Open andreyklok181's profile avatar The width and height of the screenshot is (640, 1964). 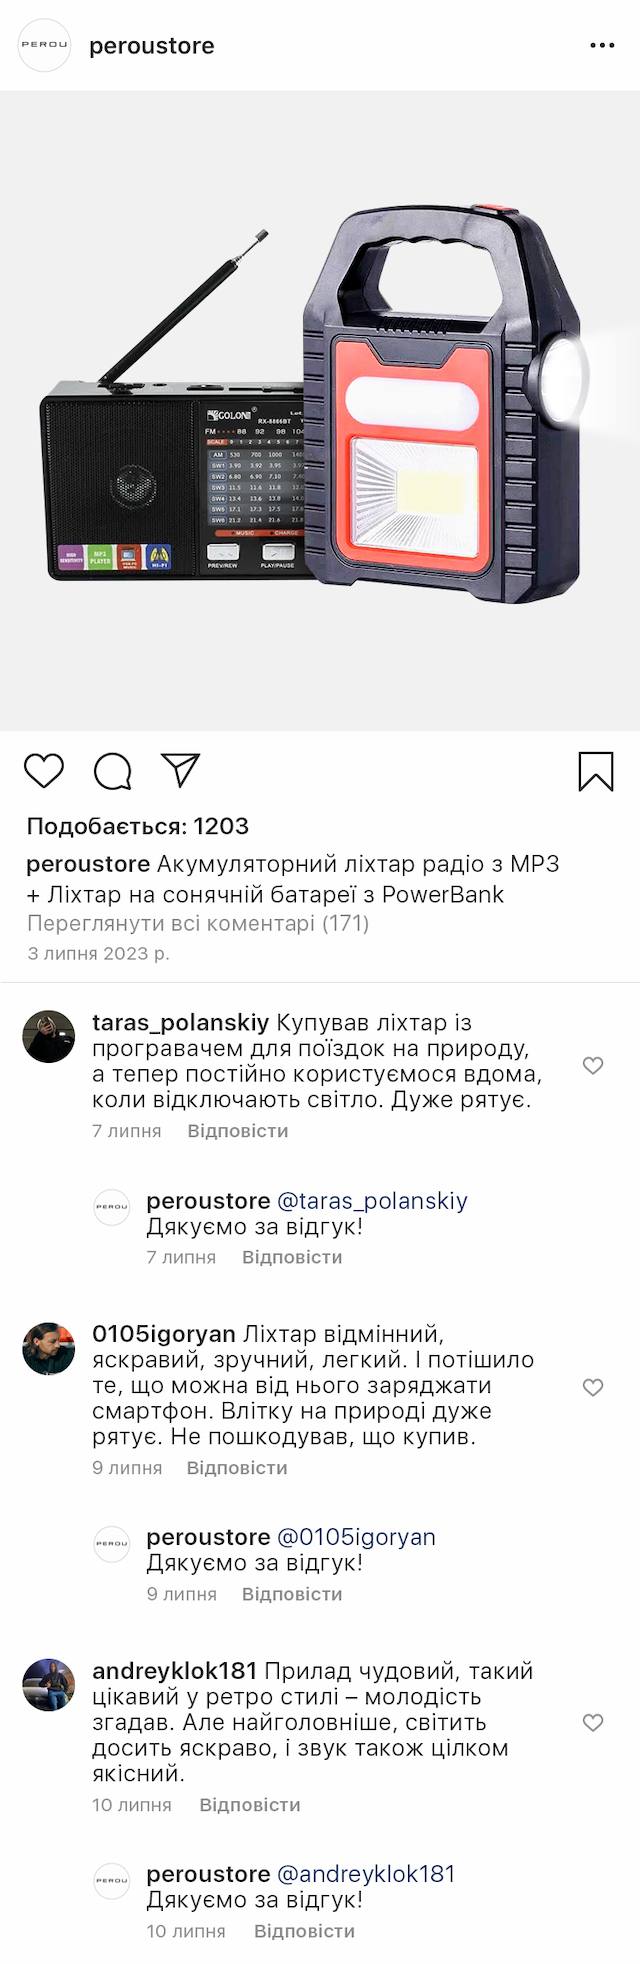(49, 1685)
